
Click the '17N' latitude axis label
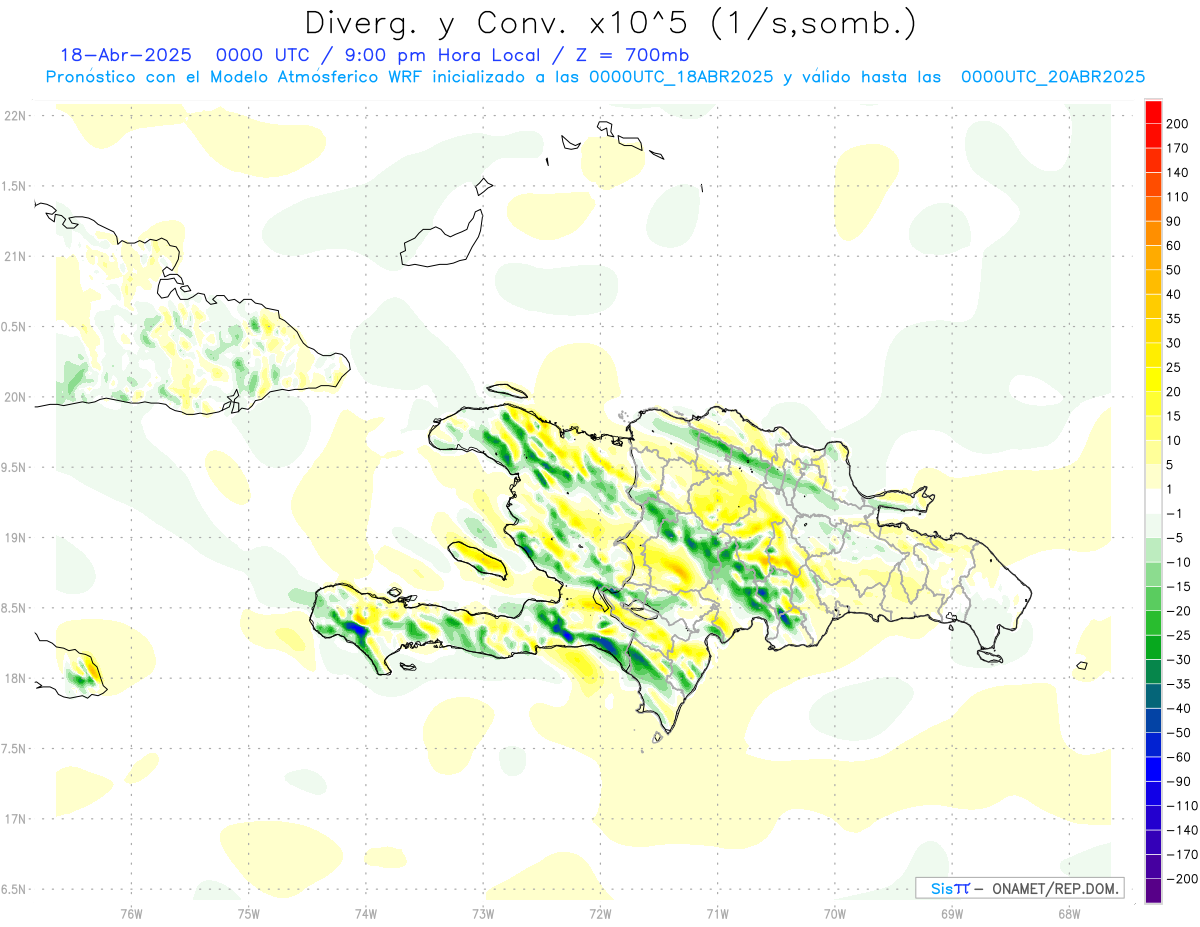click(15, 819)
